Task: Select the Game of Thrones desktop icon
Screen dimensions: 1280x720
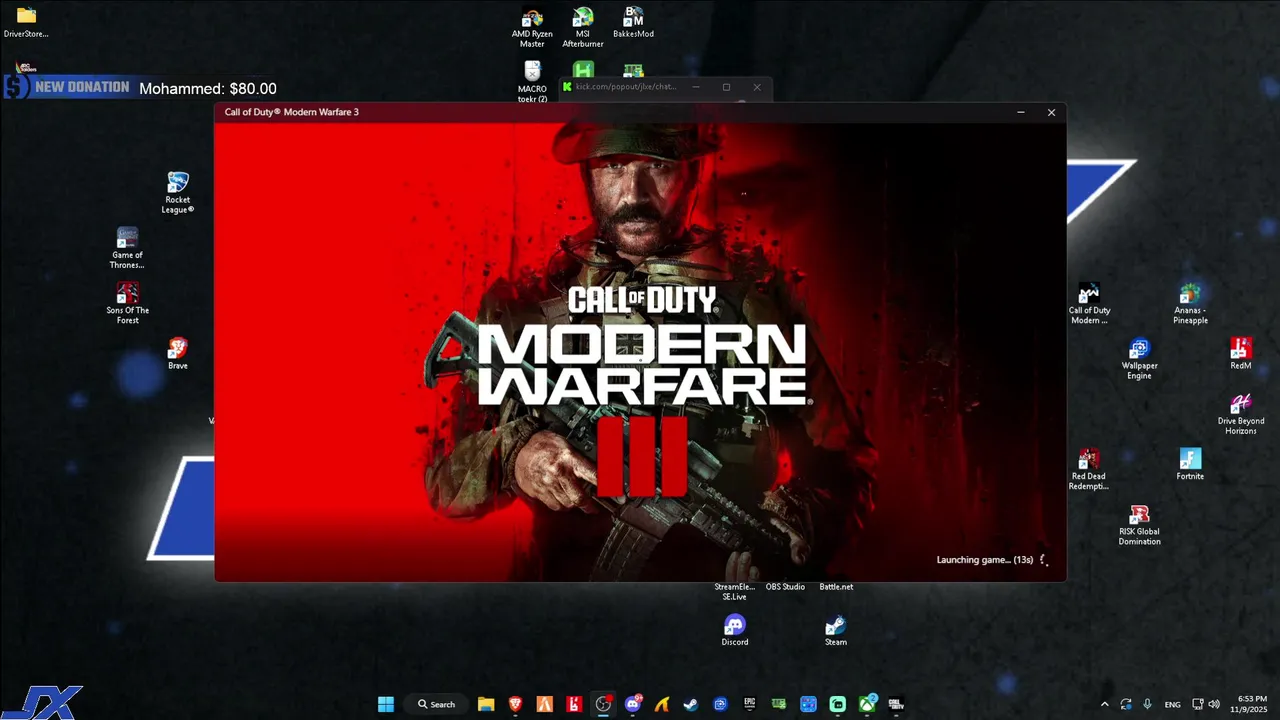Action: pyautogui.click(x=127, y=248)
